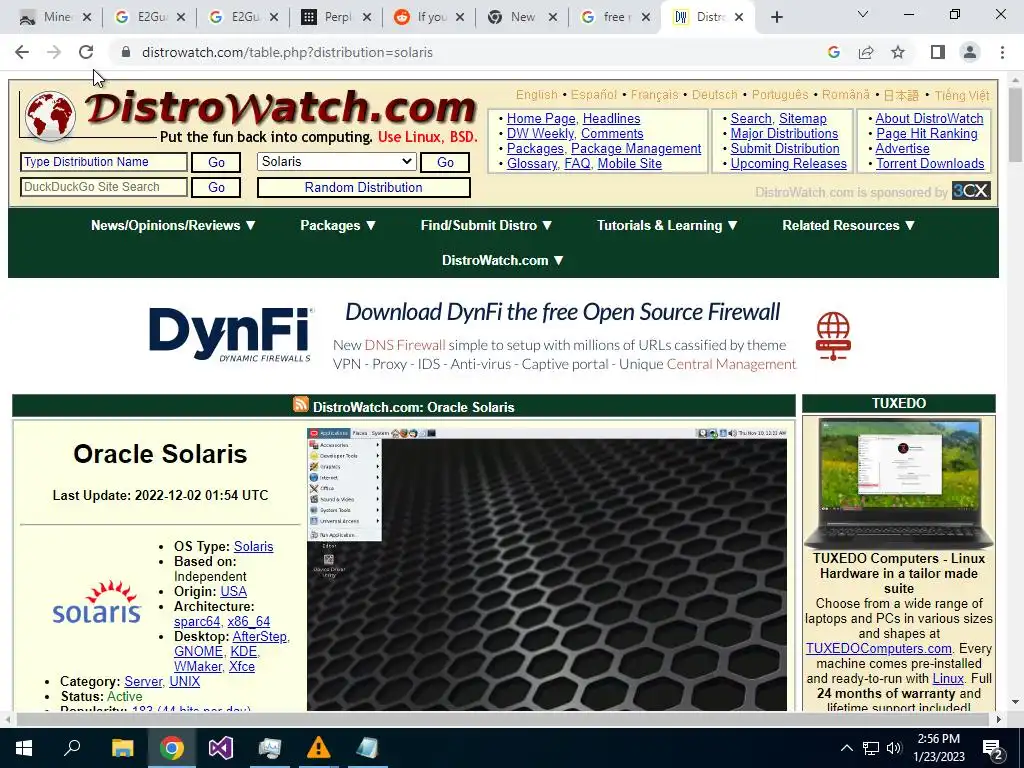Click the DynFi firewall globe icon
The width and height of the screenshot is (1024, 768).
pos(833,336)
